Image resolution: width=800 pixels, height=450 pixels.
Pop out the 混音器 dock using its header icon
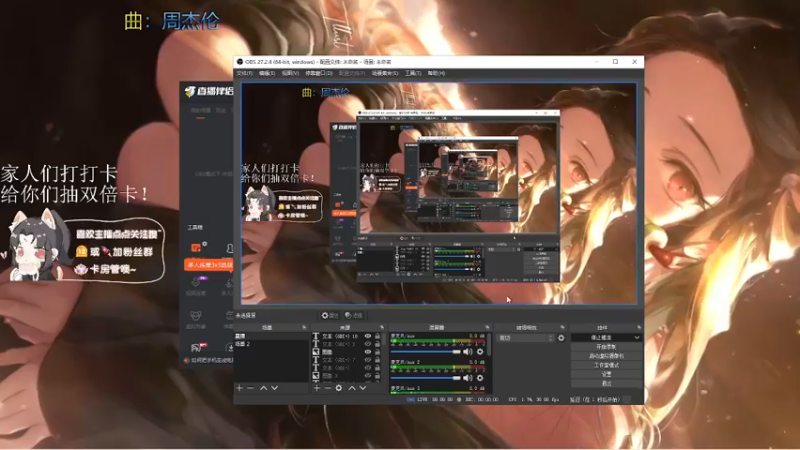click(x=487, y=328)
